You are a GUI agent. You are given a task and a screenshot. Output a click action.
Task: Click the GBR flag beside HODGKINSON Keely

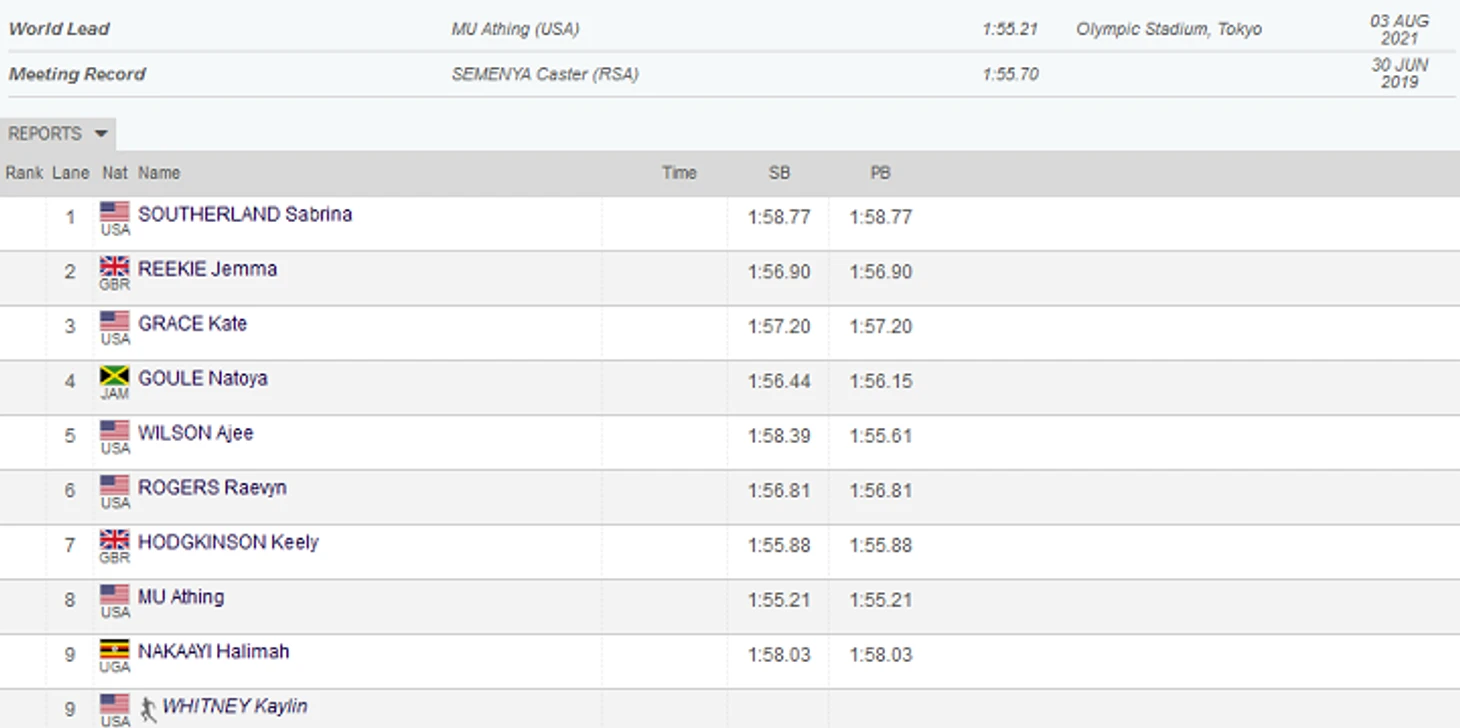point(115,540)
